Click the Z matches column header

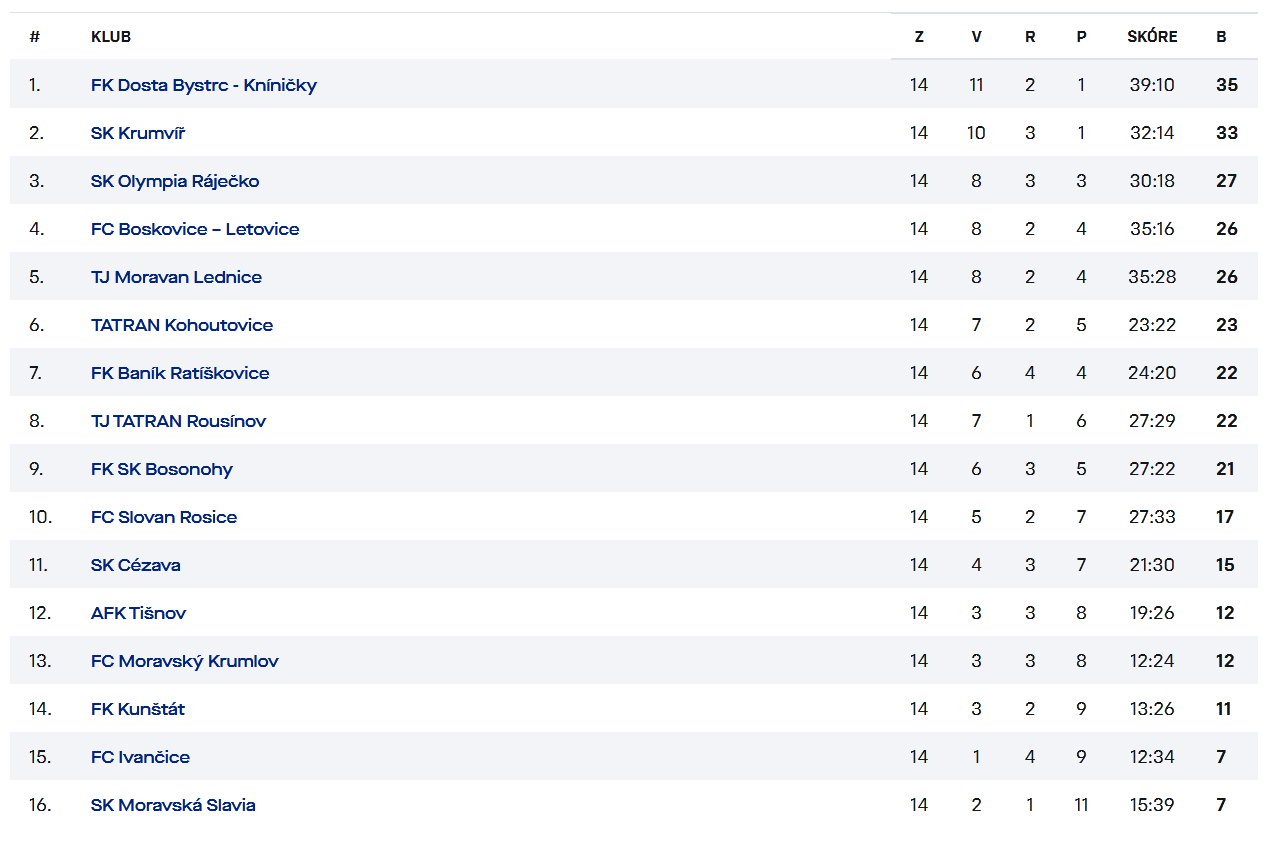pyautogui.click(x=919, y=37)
